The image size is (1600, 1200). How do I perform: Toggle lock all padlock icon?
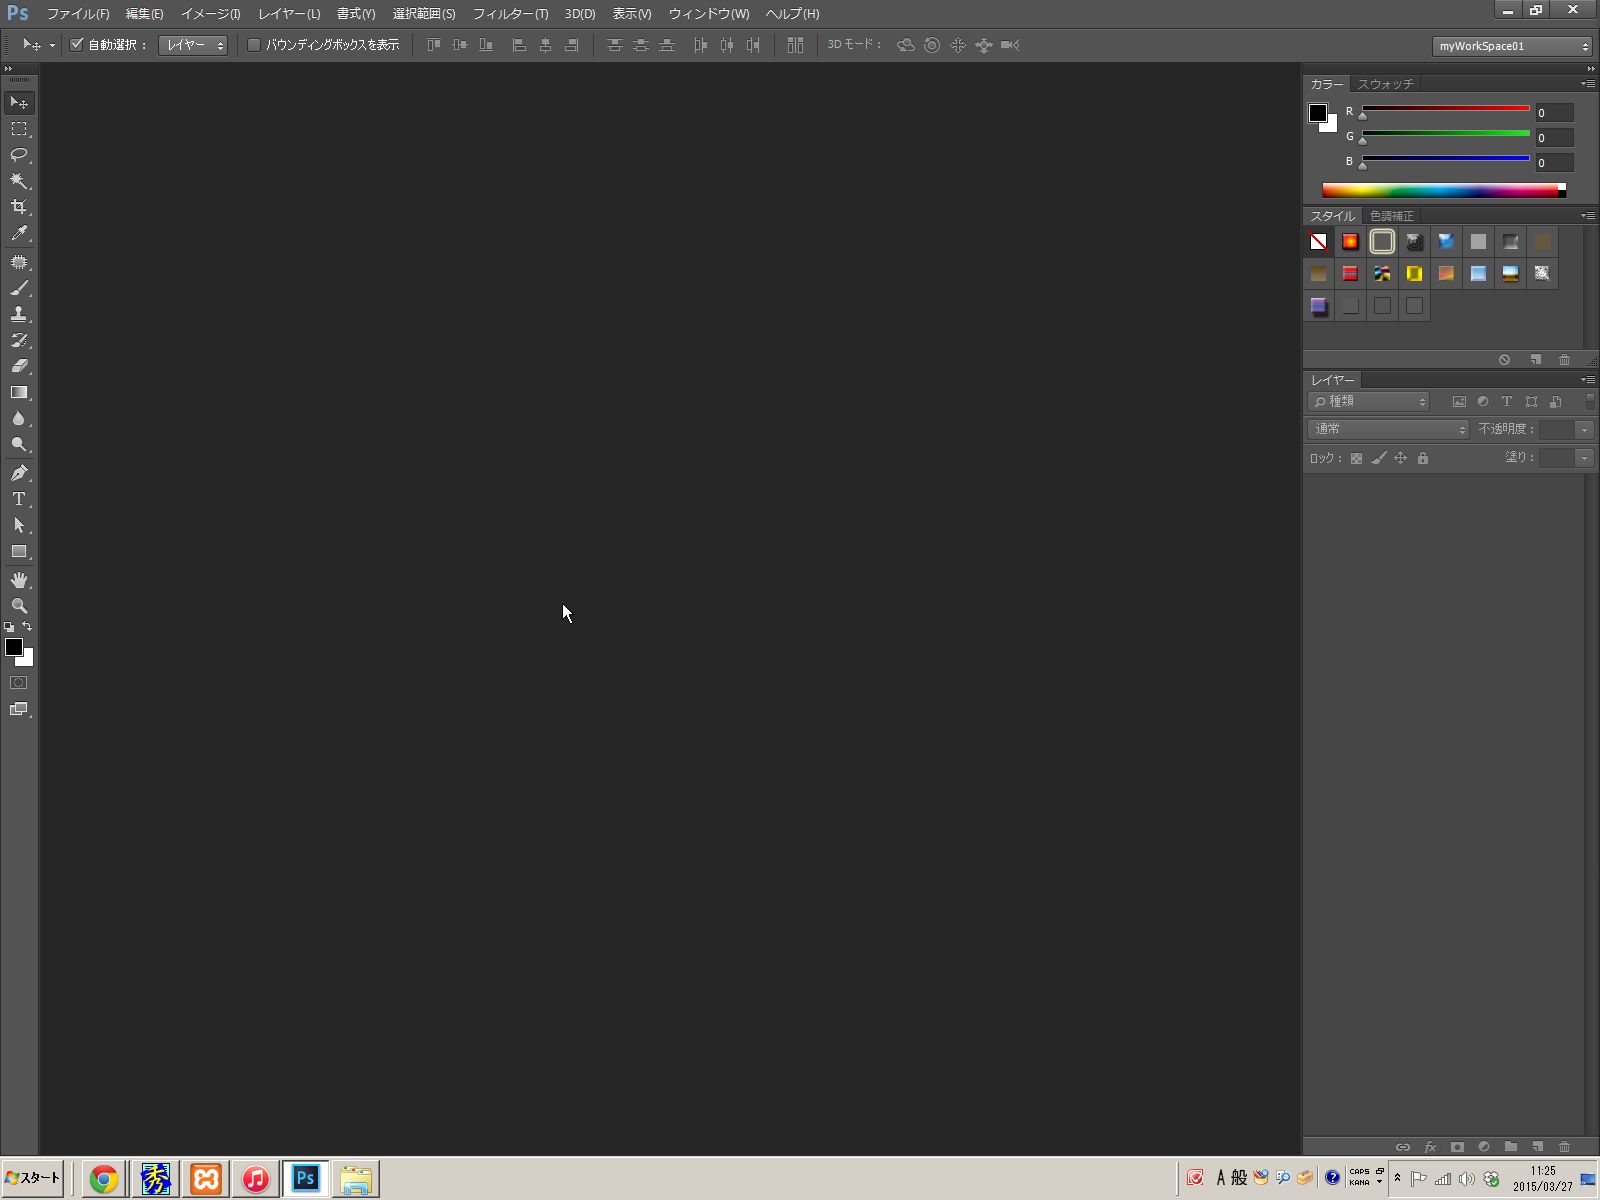[x=1423, y=458]
